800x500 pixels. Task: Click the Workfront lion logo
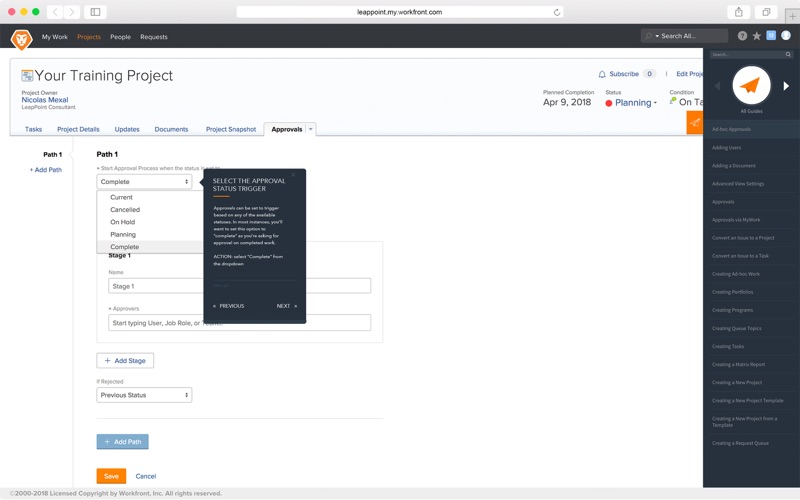tap(21, 39)
